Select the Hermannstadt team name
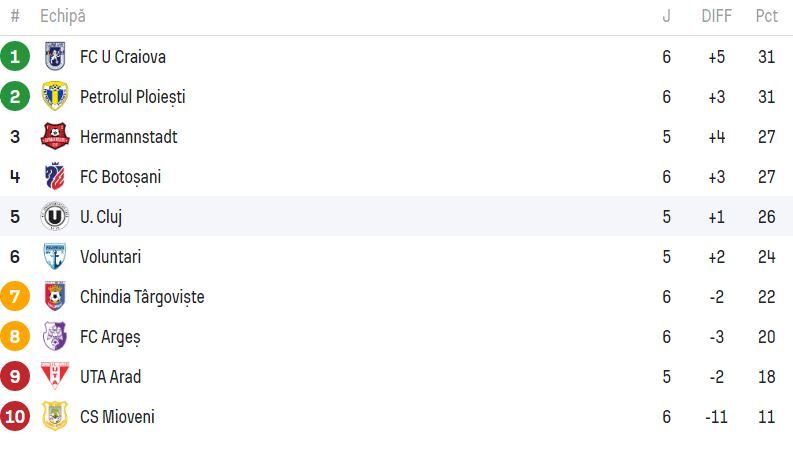This screenshot has width=793, height=454. [128, 137]
